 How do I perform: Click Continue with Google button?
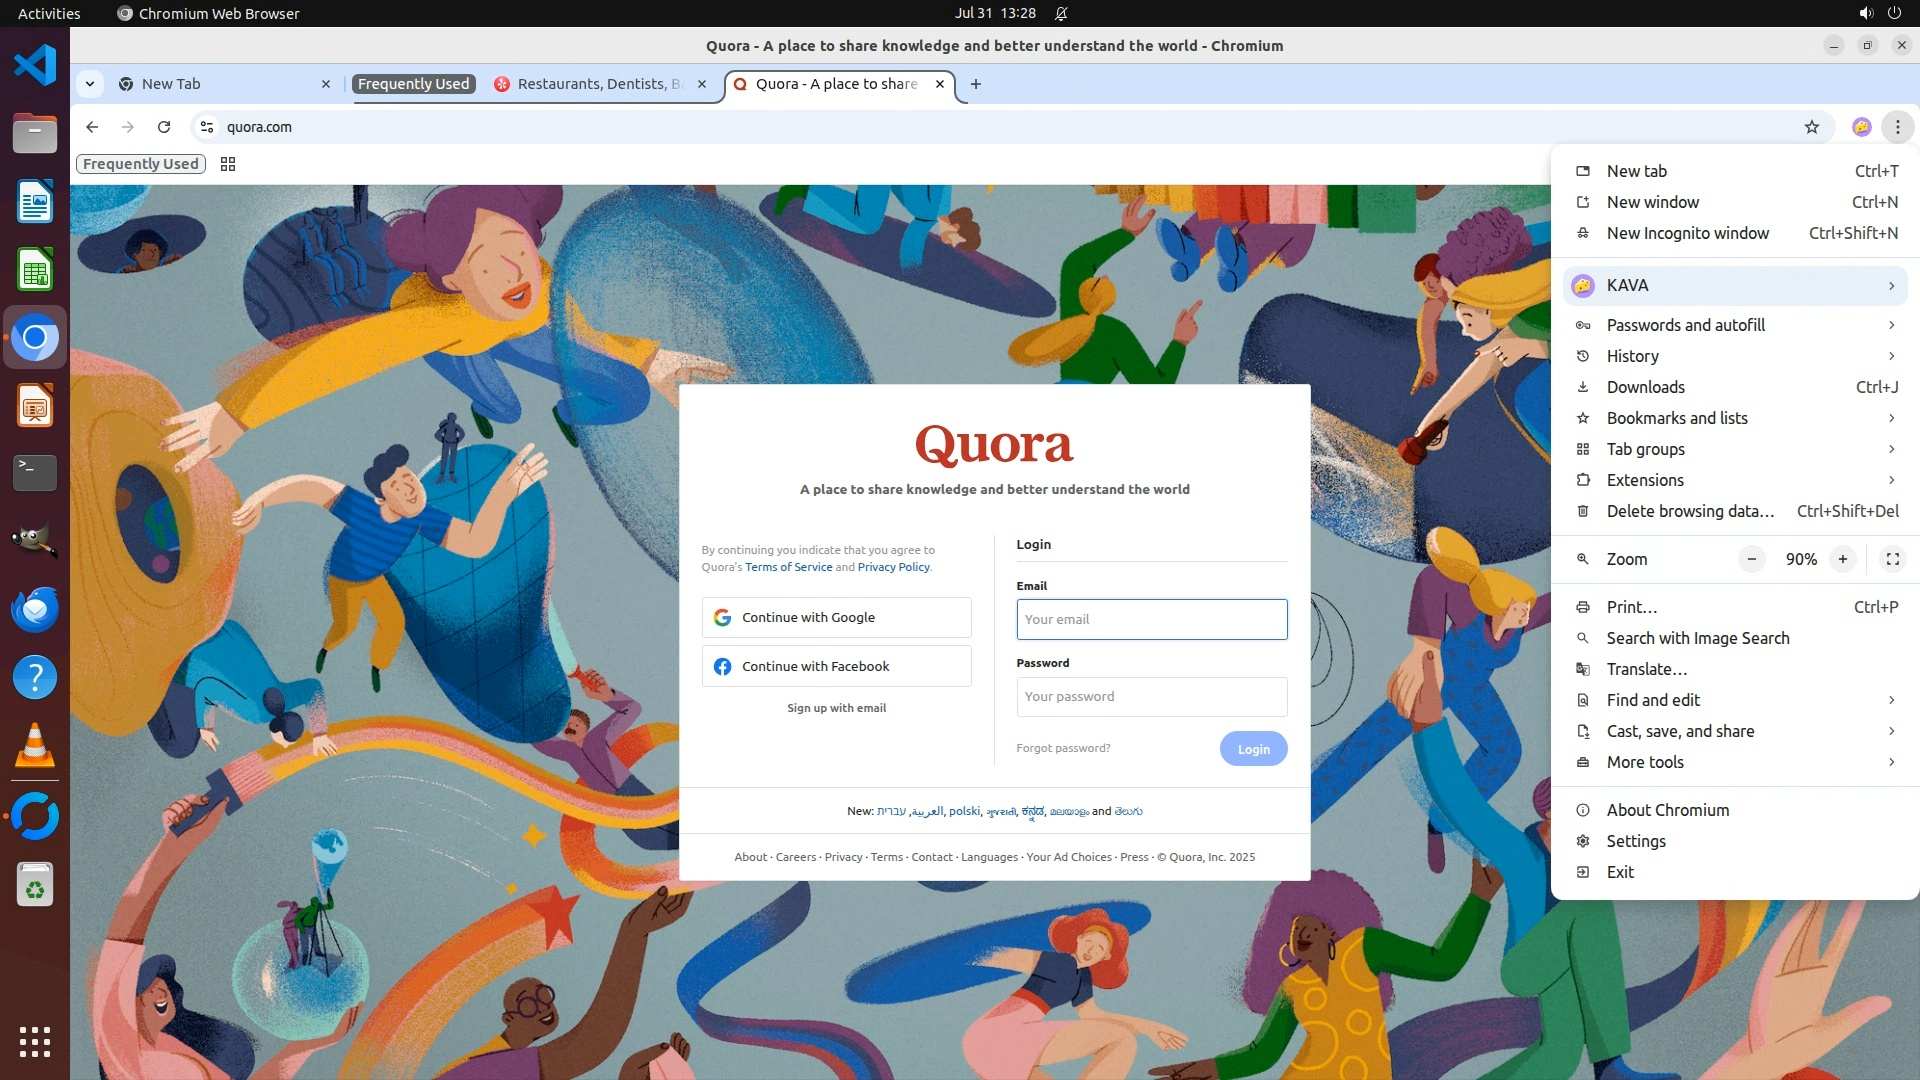click(x=836, y=618)
